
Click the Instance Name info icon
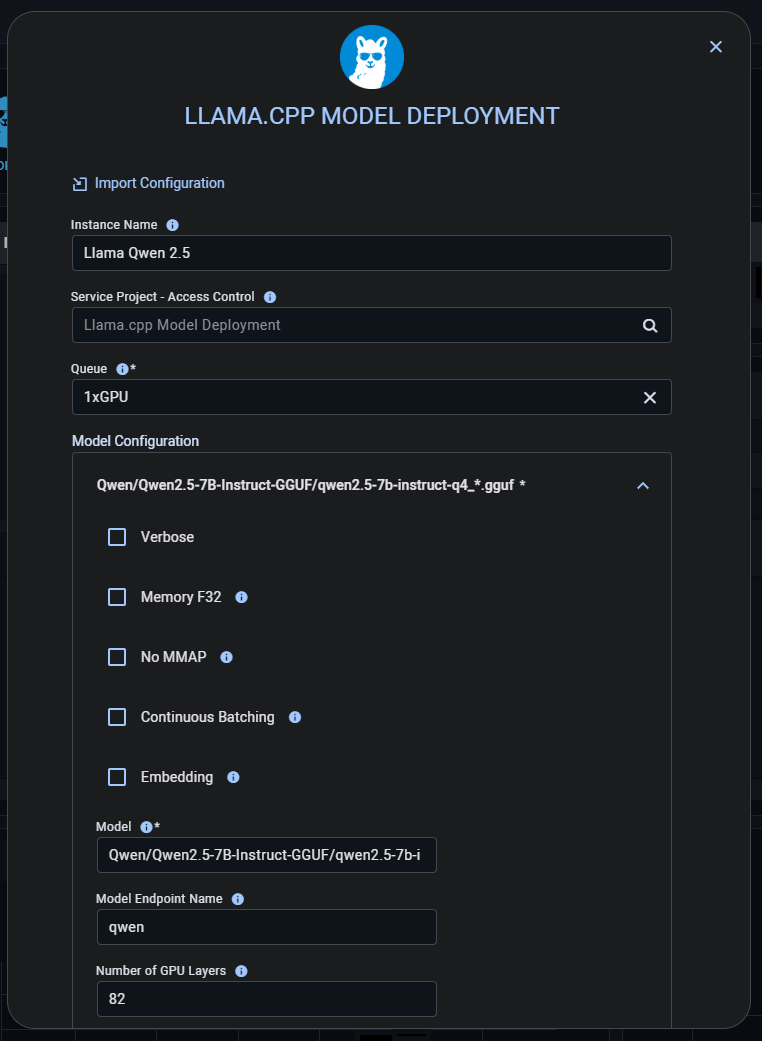click(x=172, y=225)
